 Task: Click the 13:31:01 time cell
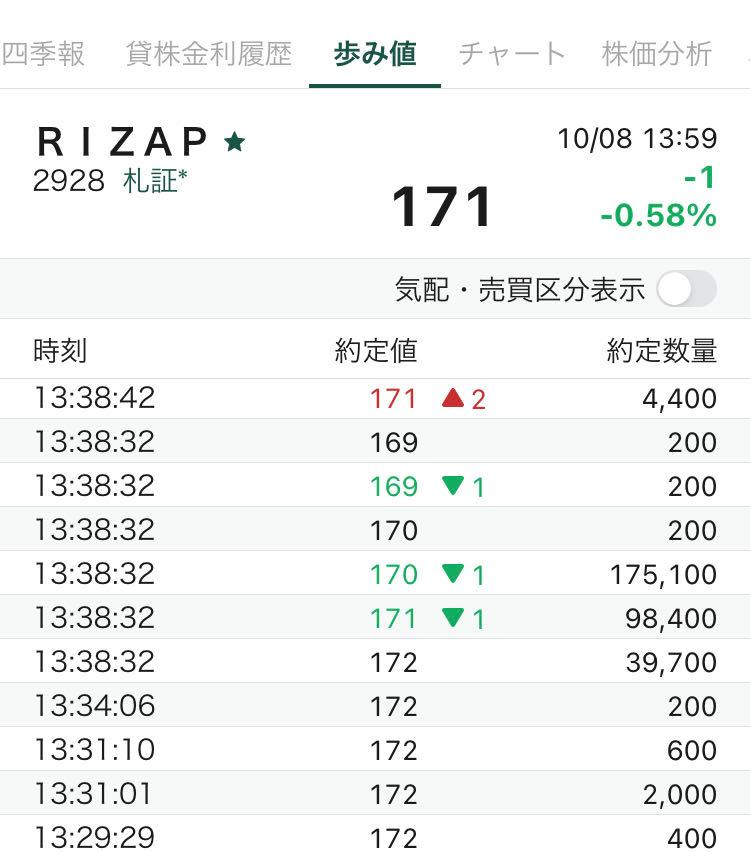[92, 794]
